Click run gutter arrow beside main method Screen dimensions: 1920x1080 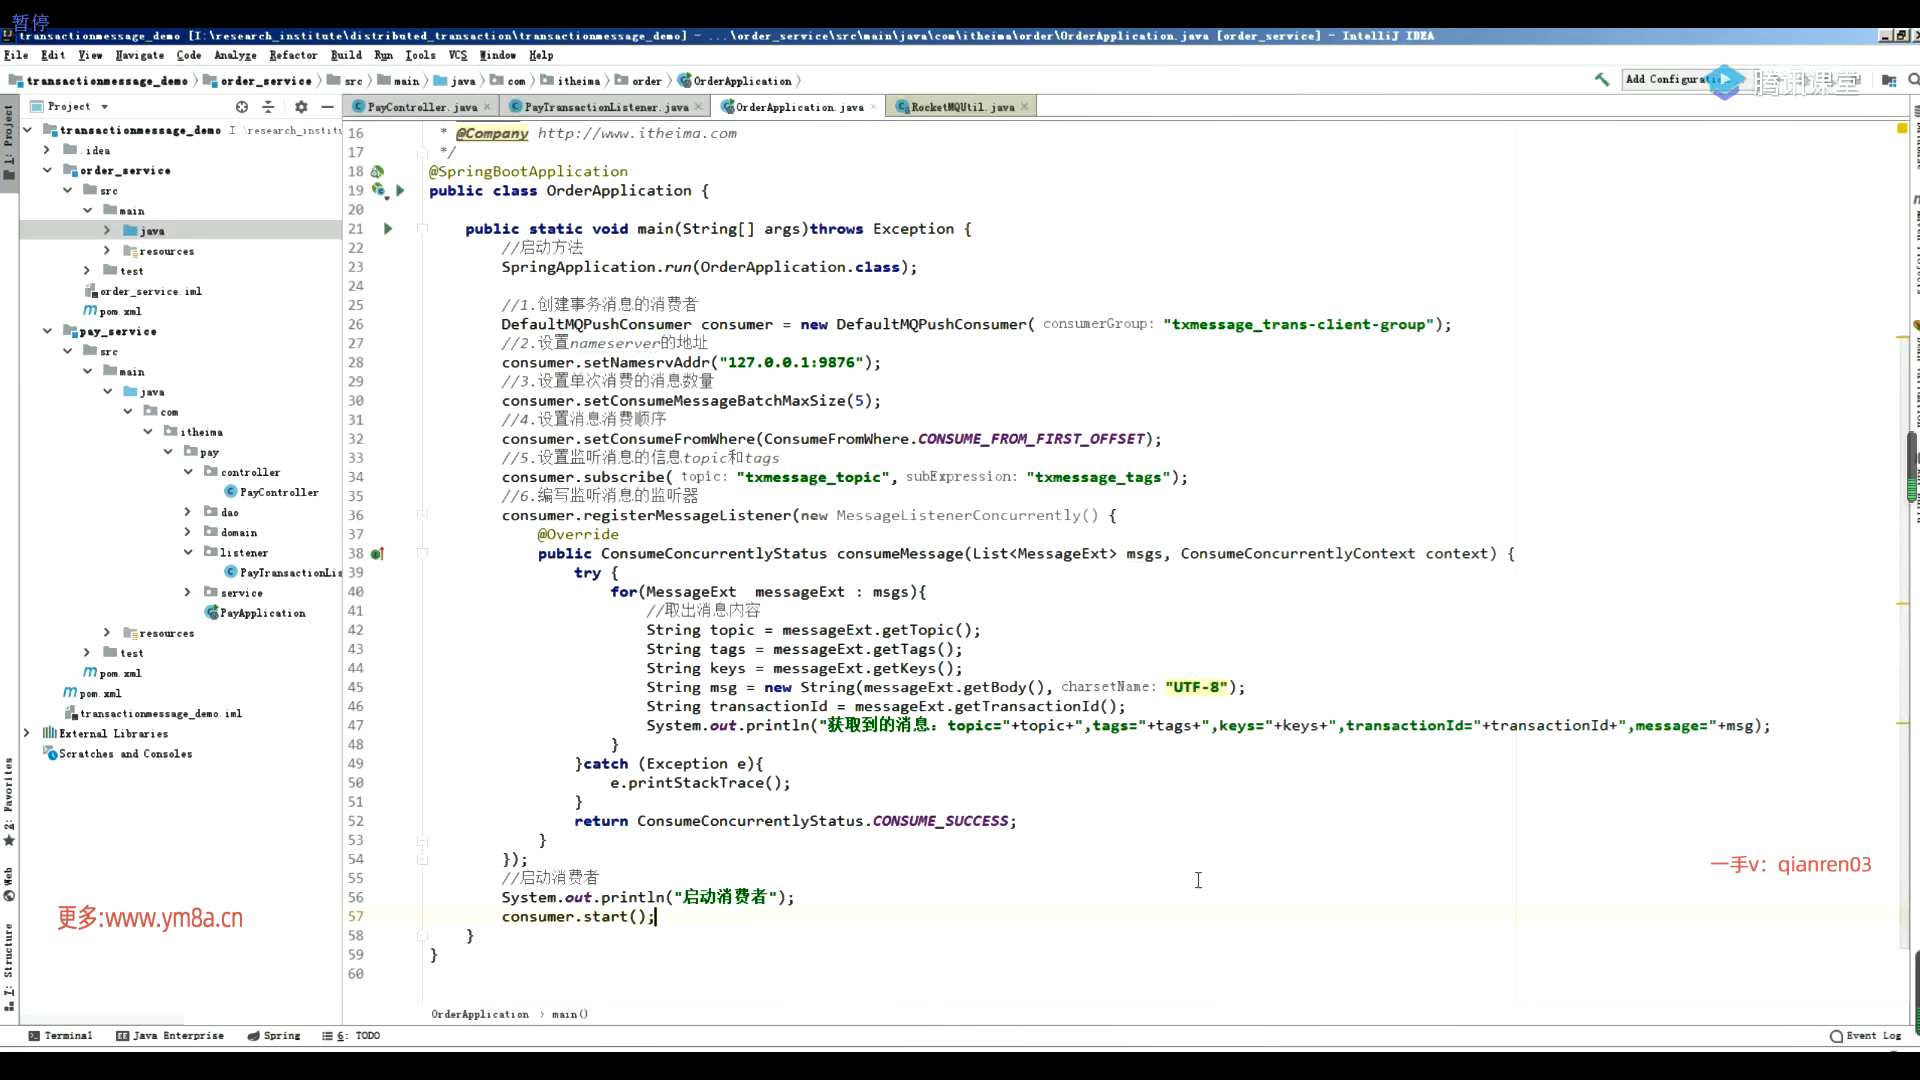pos(388,229)
